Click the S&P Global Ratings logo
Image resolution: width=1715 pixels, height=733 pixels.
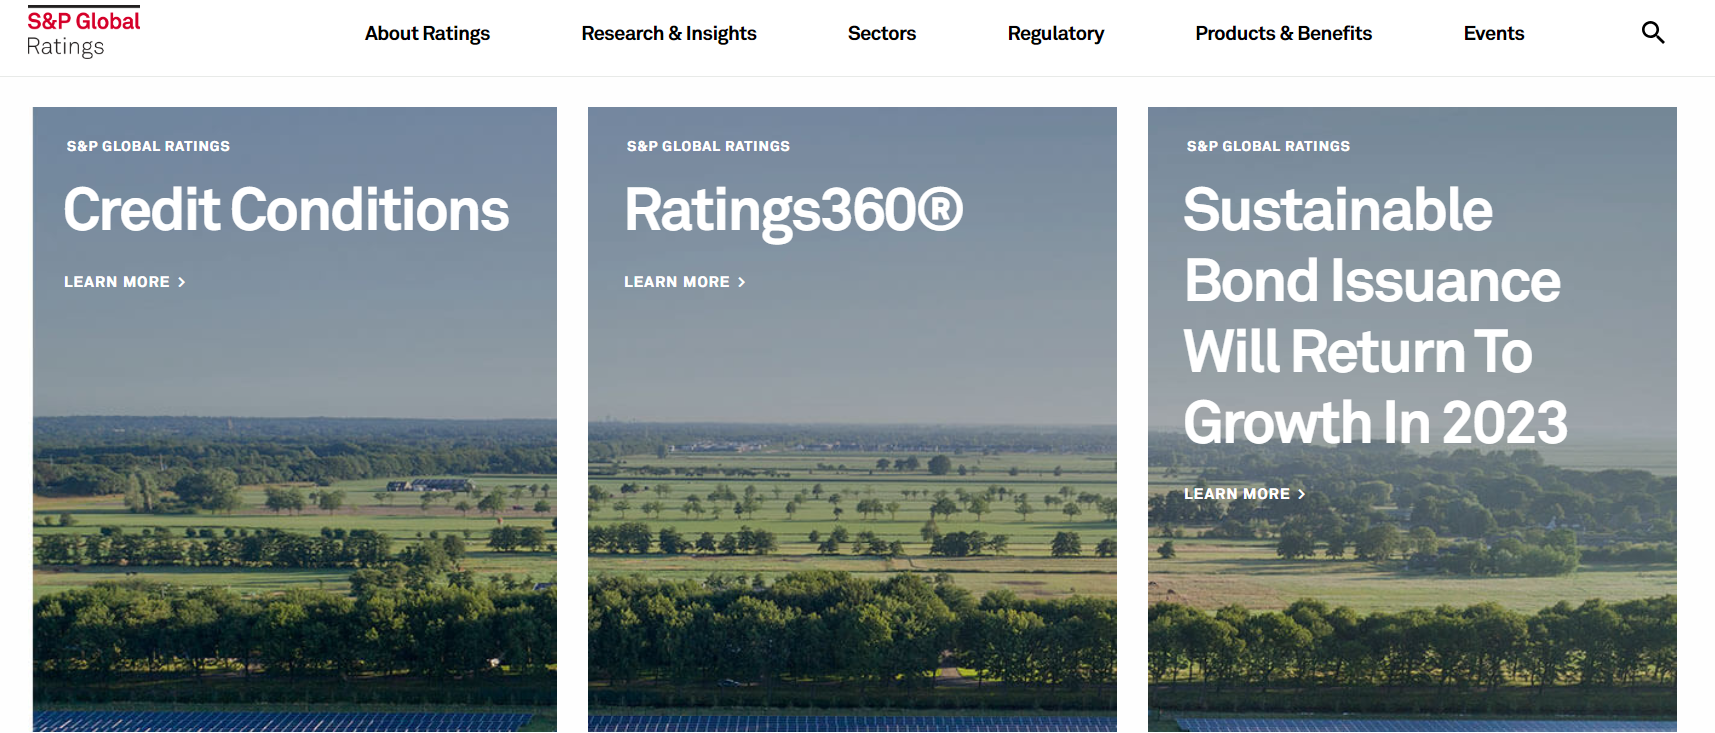tap(84, 33)
